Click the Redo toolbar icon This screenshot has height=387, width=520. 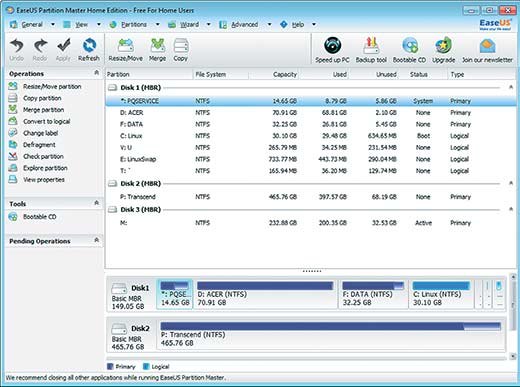(40, 49)
